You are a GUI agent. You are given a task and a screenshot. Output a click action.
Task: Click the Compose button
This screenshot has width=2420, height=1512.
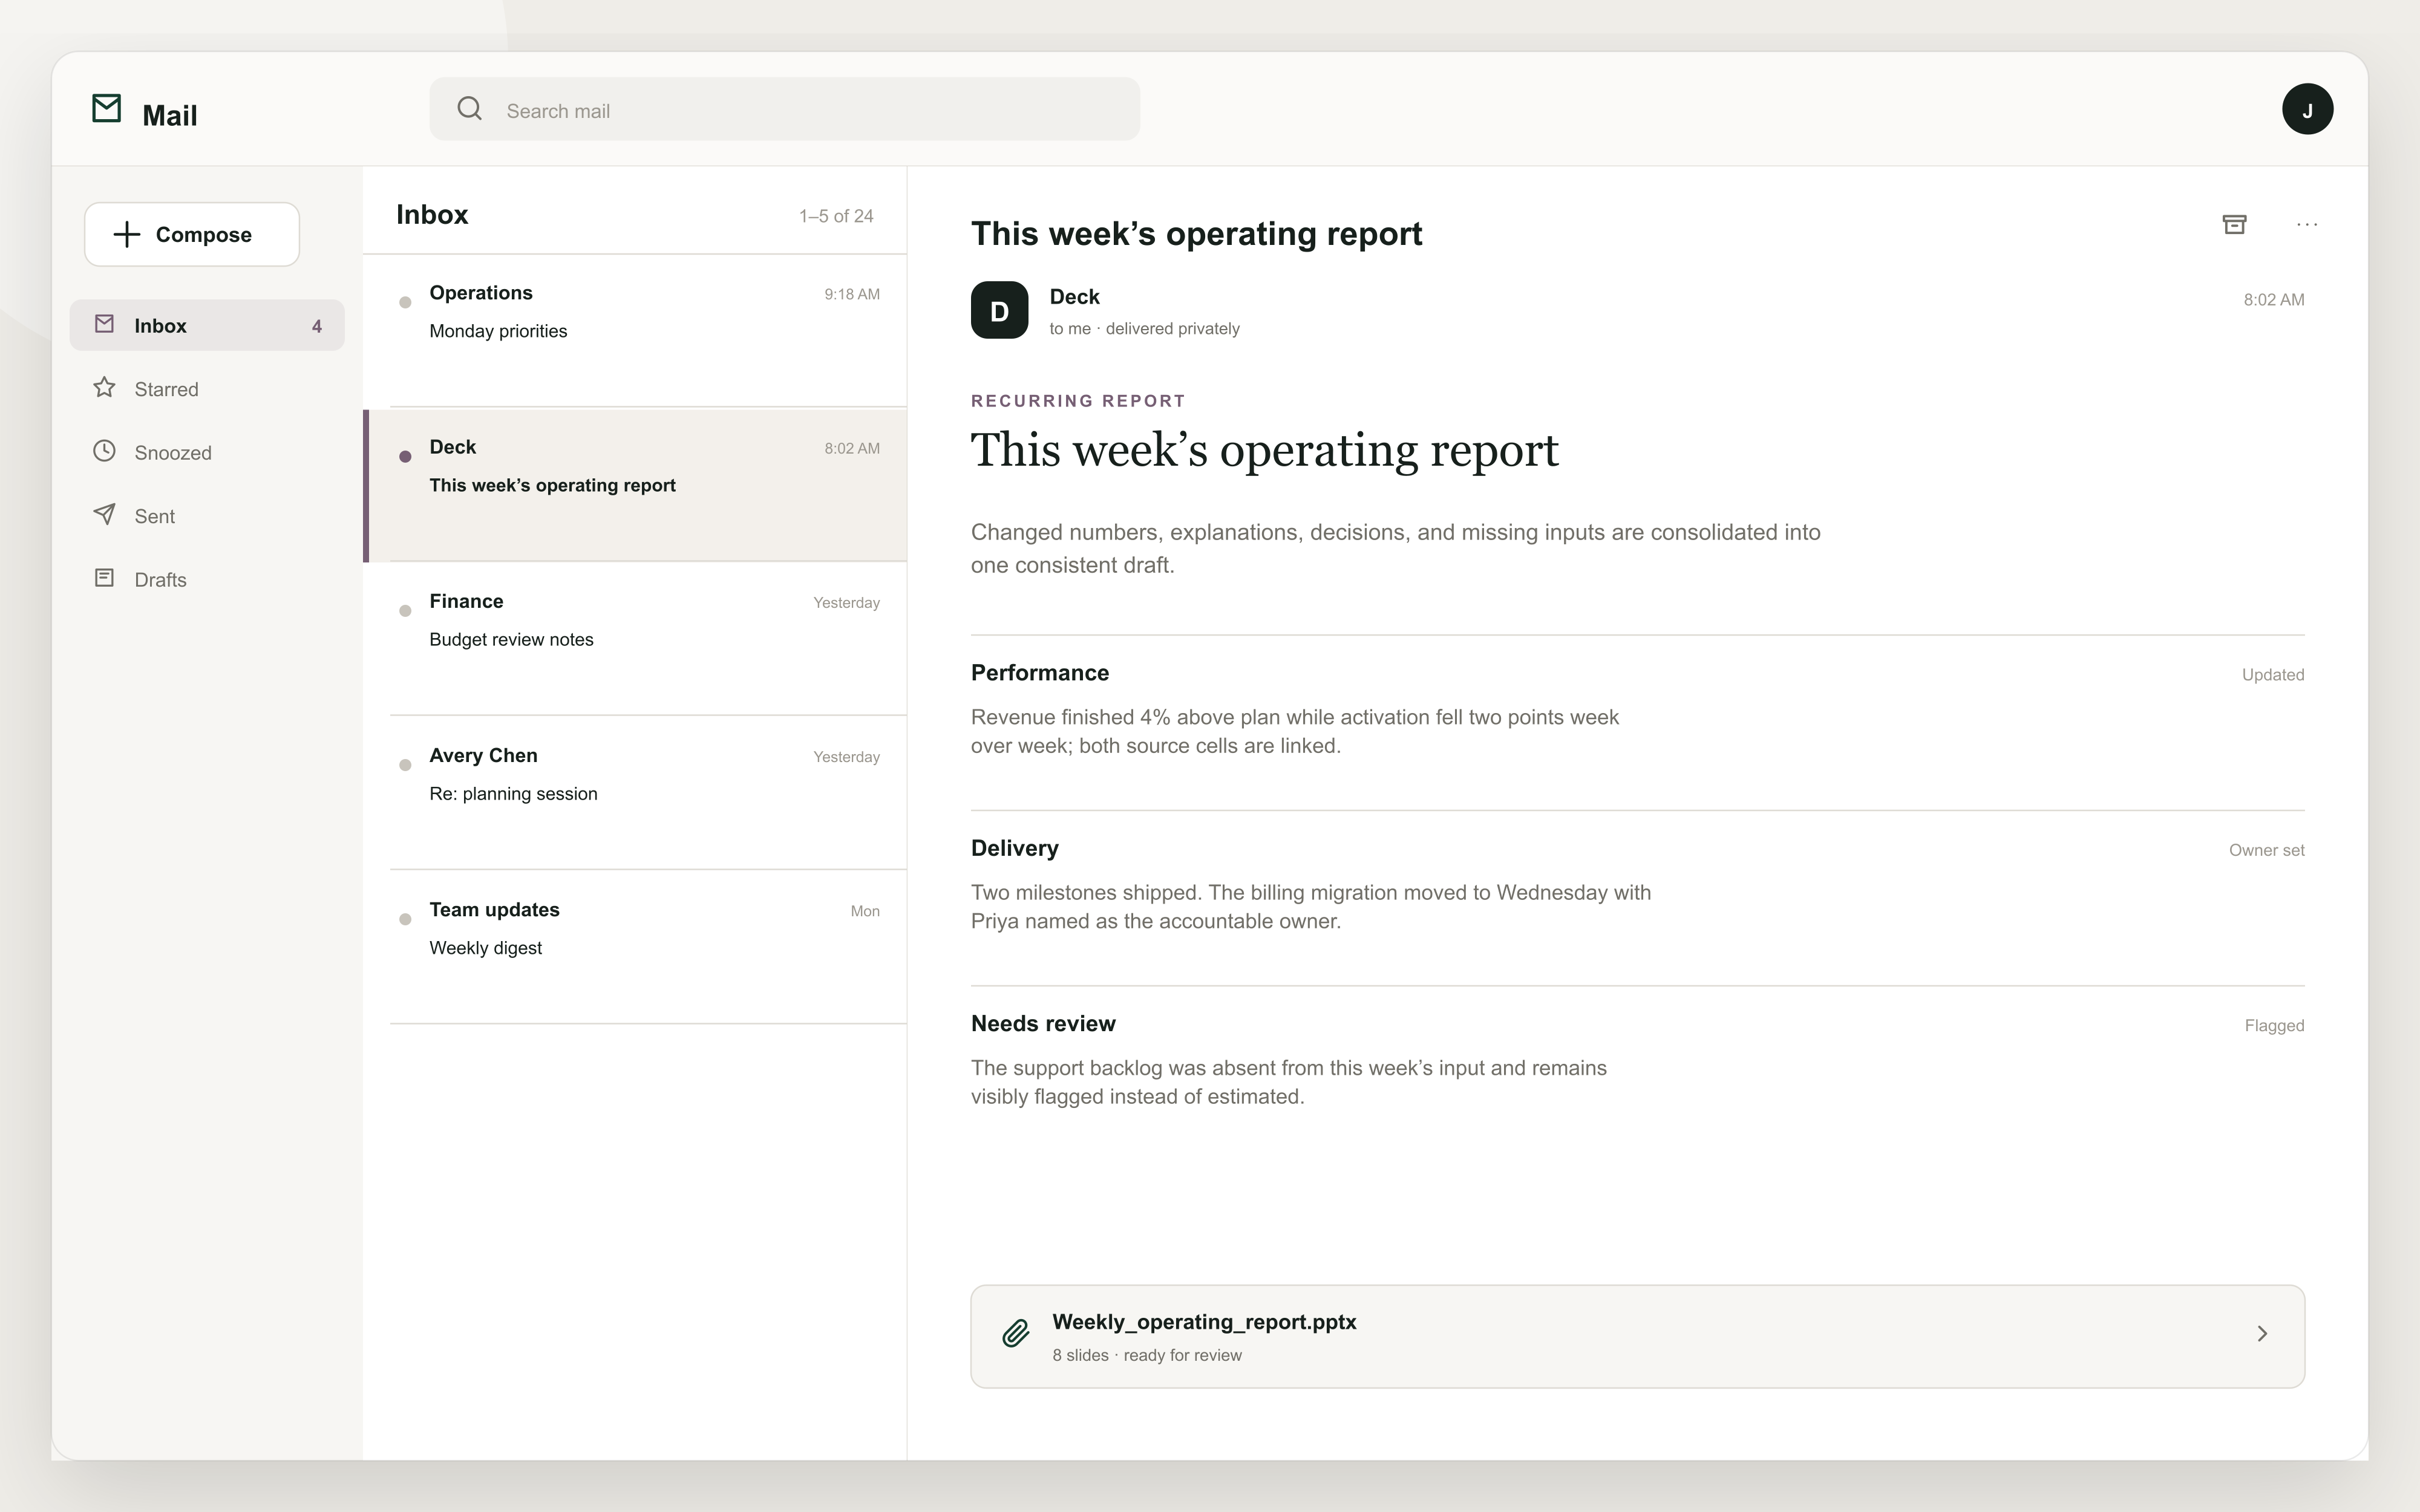click(x=192, y=234)
